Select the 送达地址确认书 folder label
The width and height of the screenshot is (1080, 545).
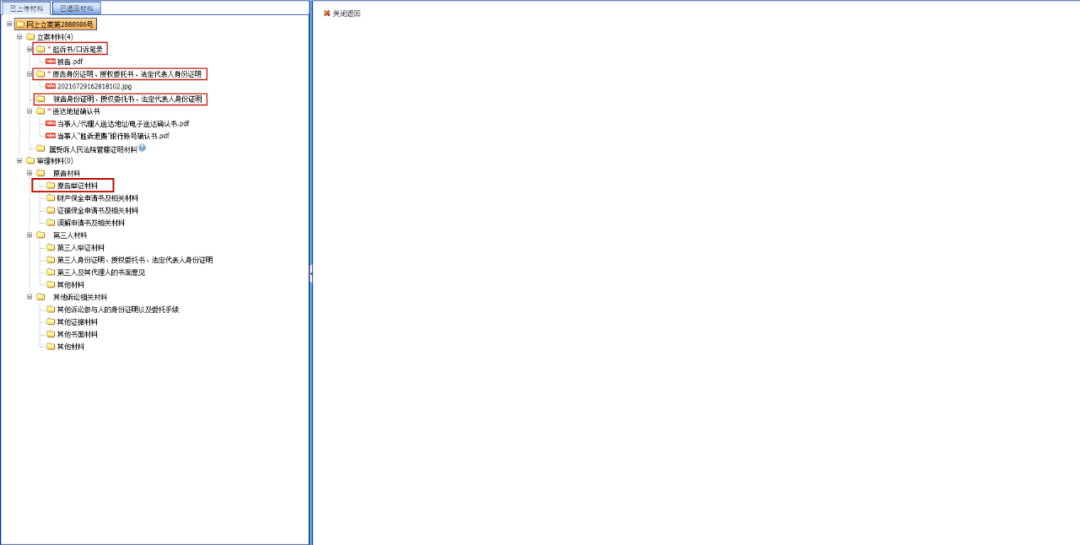(x=76, y=111)
